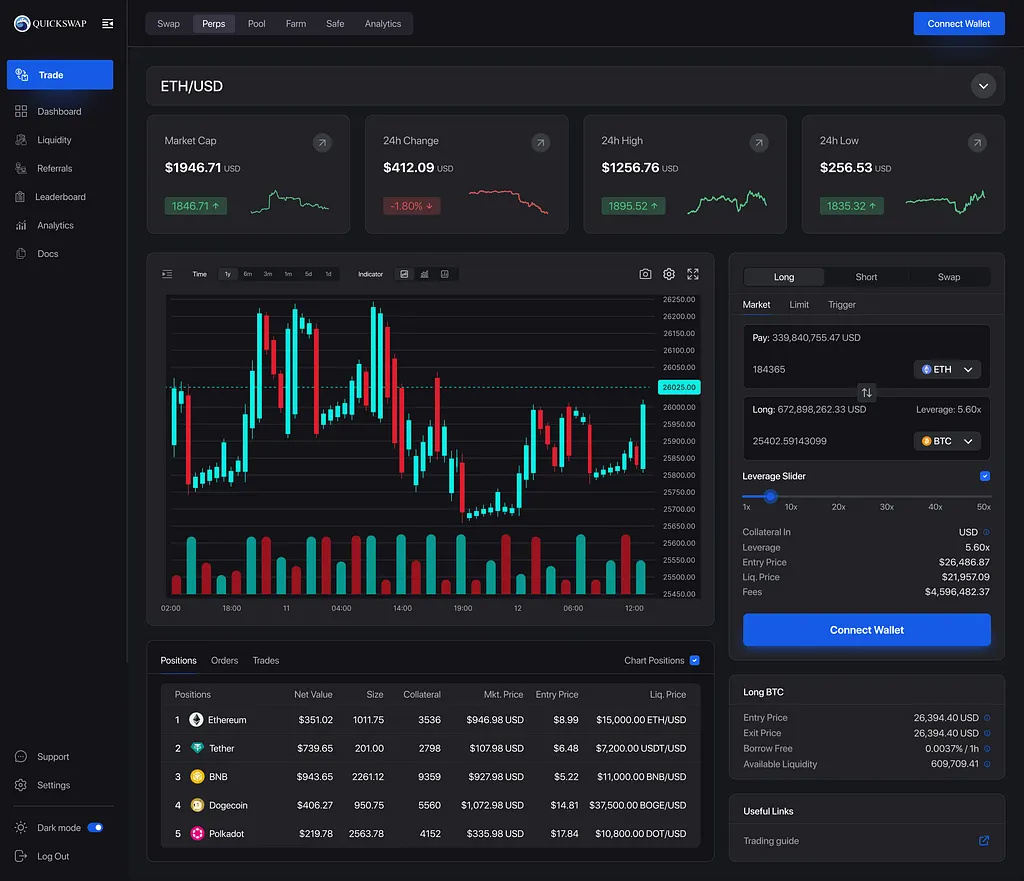Open Analytics in the left sidebar
This screenshot has height=881, width=1024.
[44, 225]
